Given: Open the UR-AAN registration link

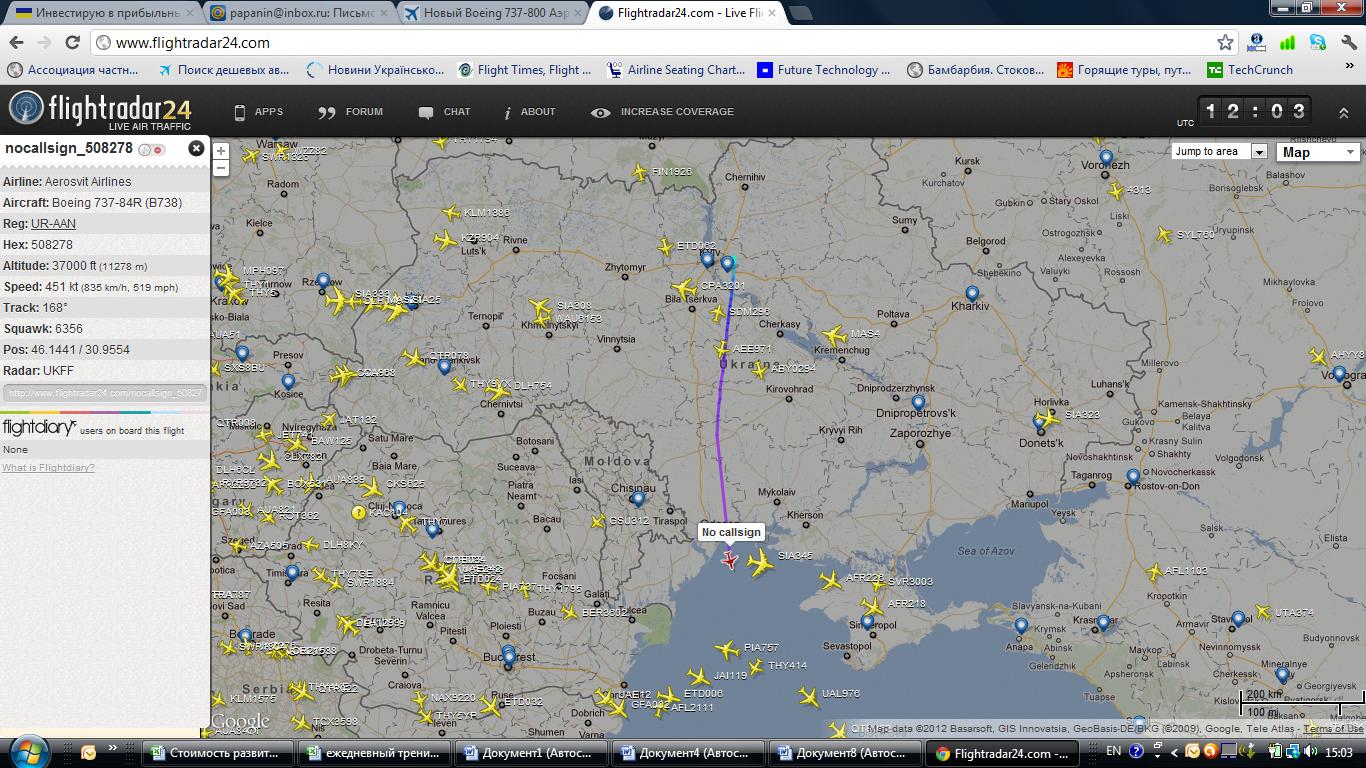Looking at the screenshot, I should point(53,224).
